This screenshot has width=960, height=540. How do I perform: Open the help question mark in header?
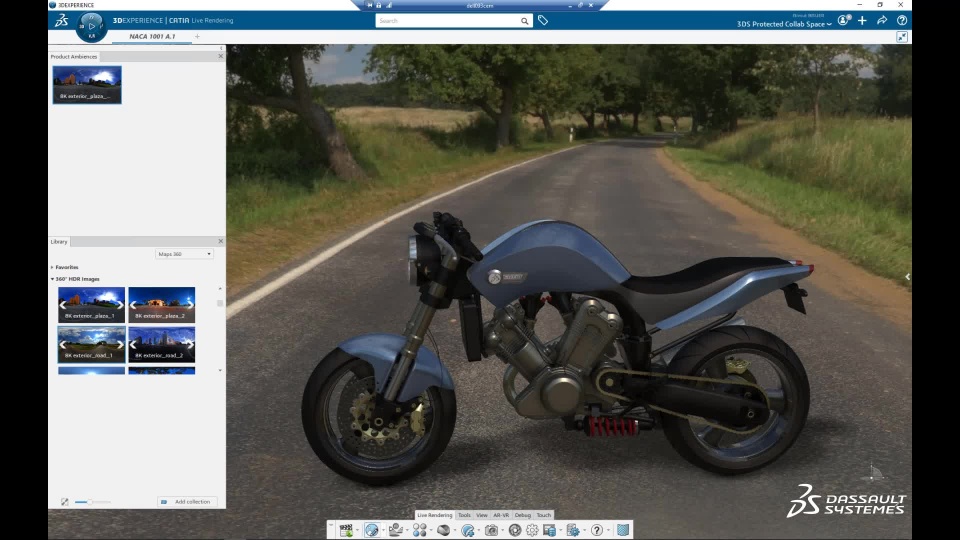(x=902, y=20)
